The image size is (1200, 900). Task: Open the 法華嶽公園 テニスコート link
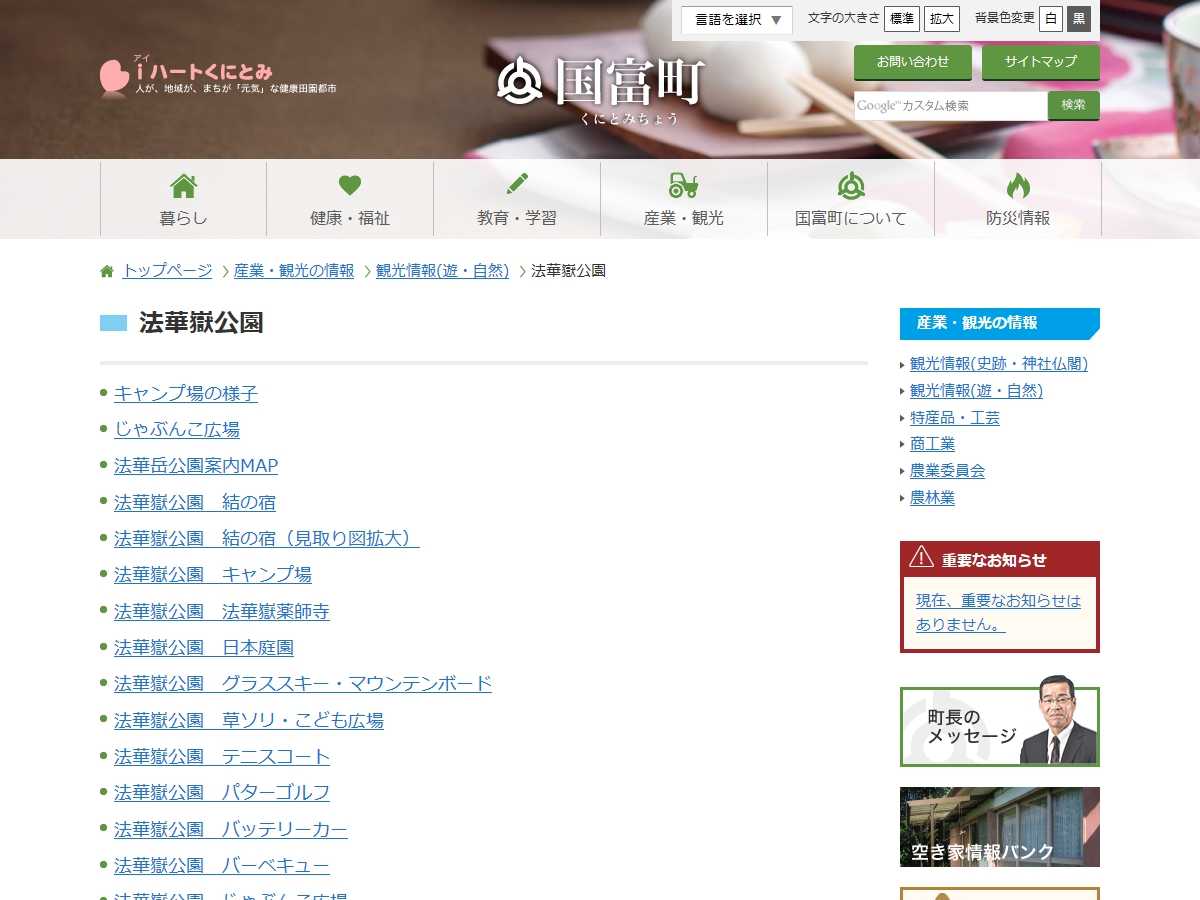(222, 756)
